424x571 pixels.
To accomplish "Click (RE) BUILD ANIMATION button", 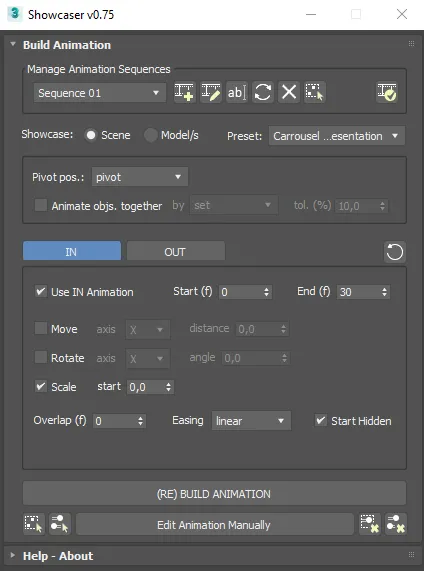I will pyautogui.click(x=214, y=493).
